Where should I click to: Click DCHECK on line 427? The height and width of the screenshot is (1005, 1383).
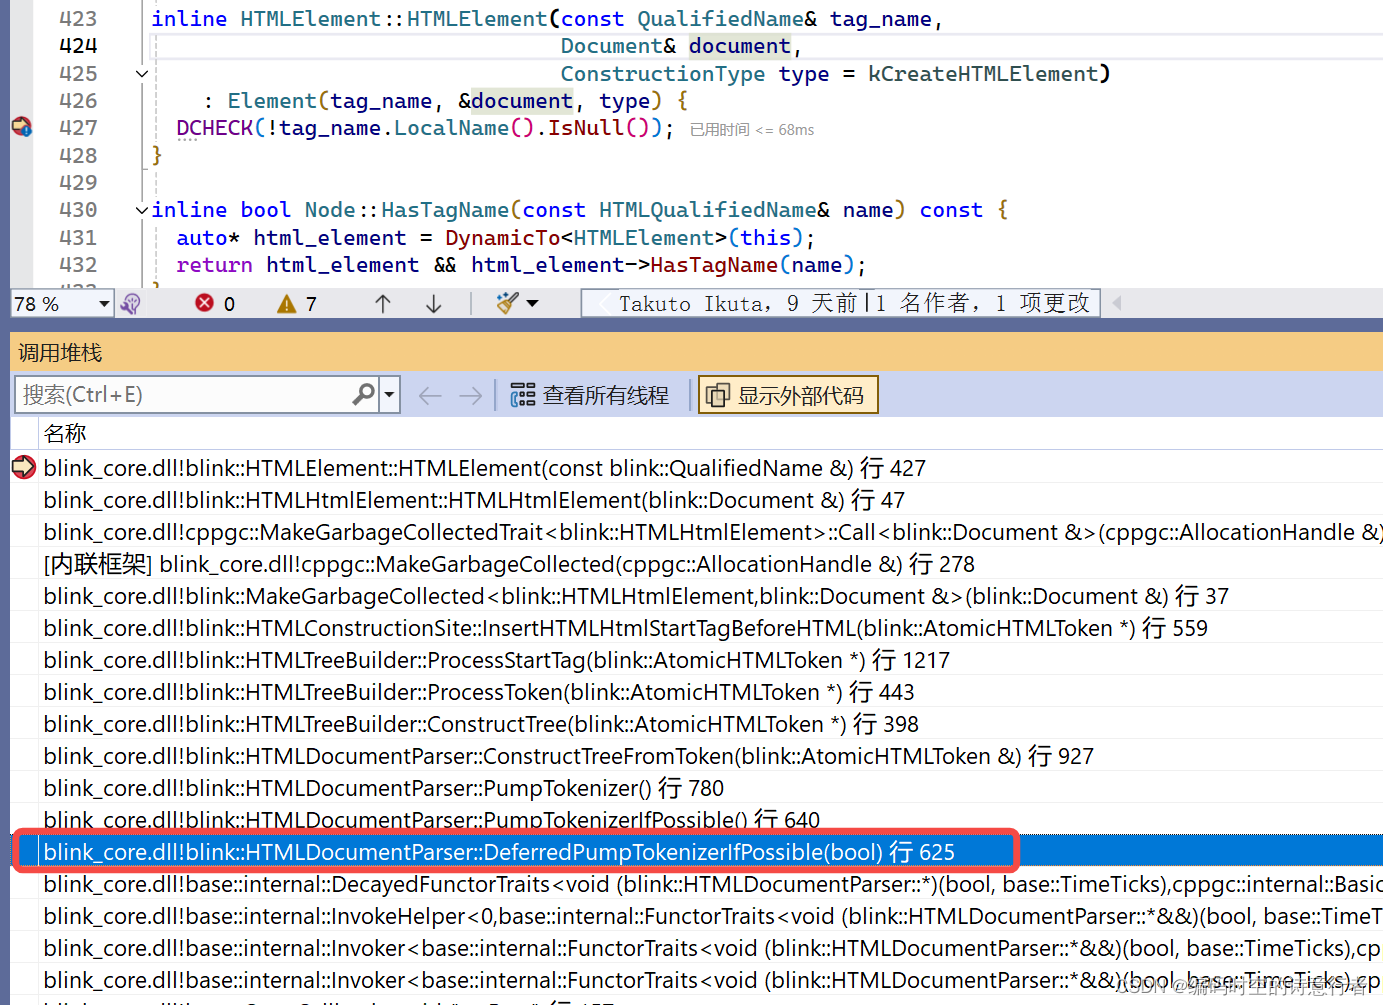pos(214,128)
